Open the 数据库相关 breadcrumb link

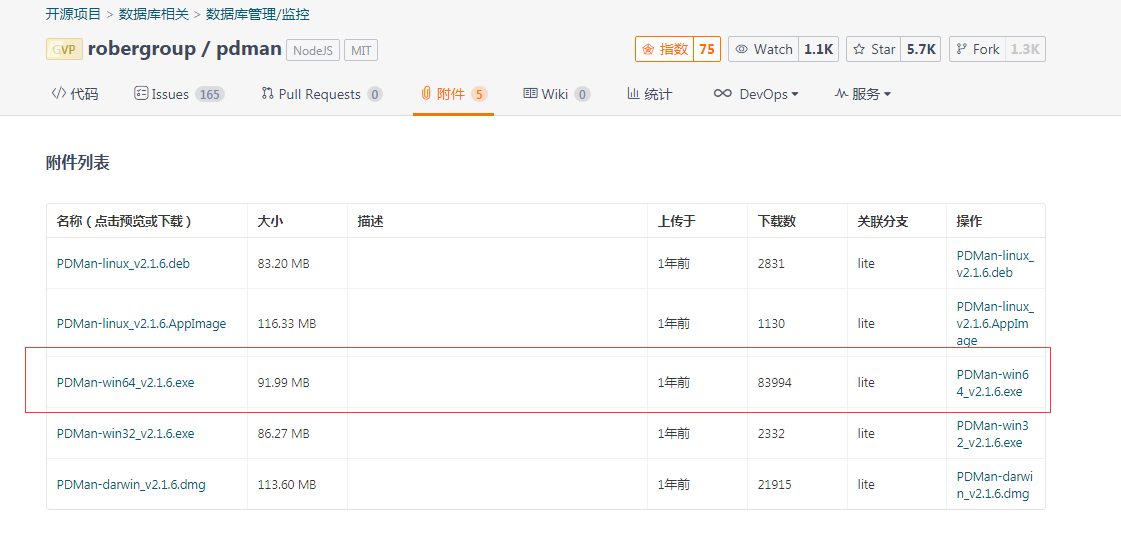coord(153,14)
